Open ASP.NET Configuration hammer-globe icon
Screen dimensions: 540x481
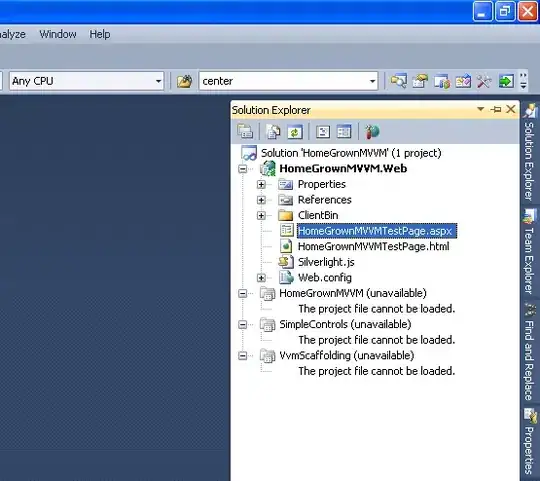pyautogui.click(x=372, y=132)
